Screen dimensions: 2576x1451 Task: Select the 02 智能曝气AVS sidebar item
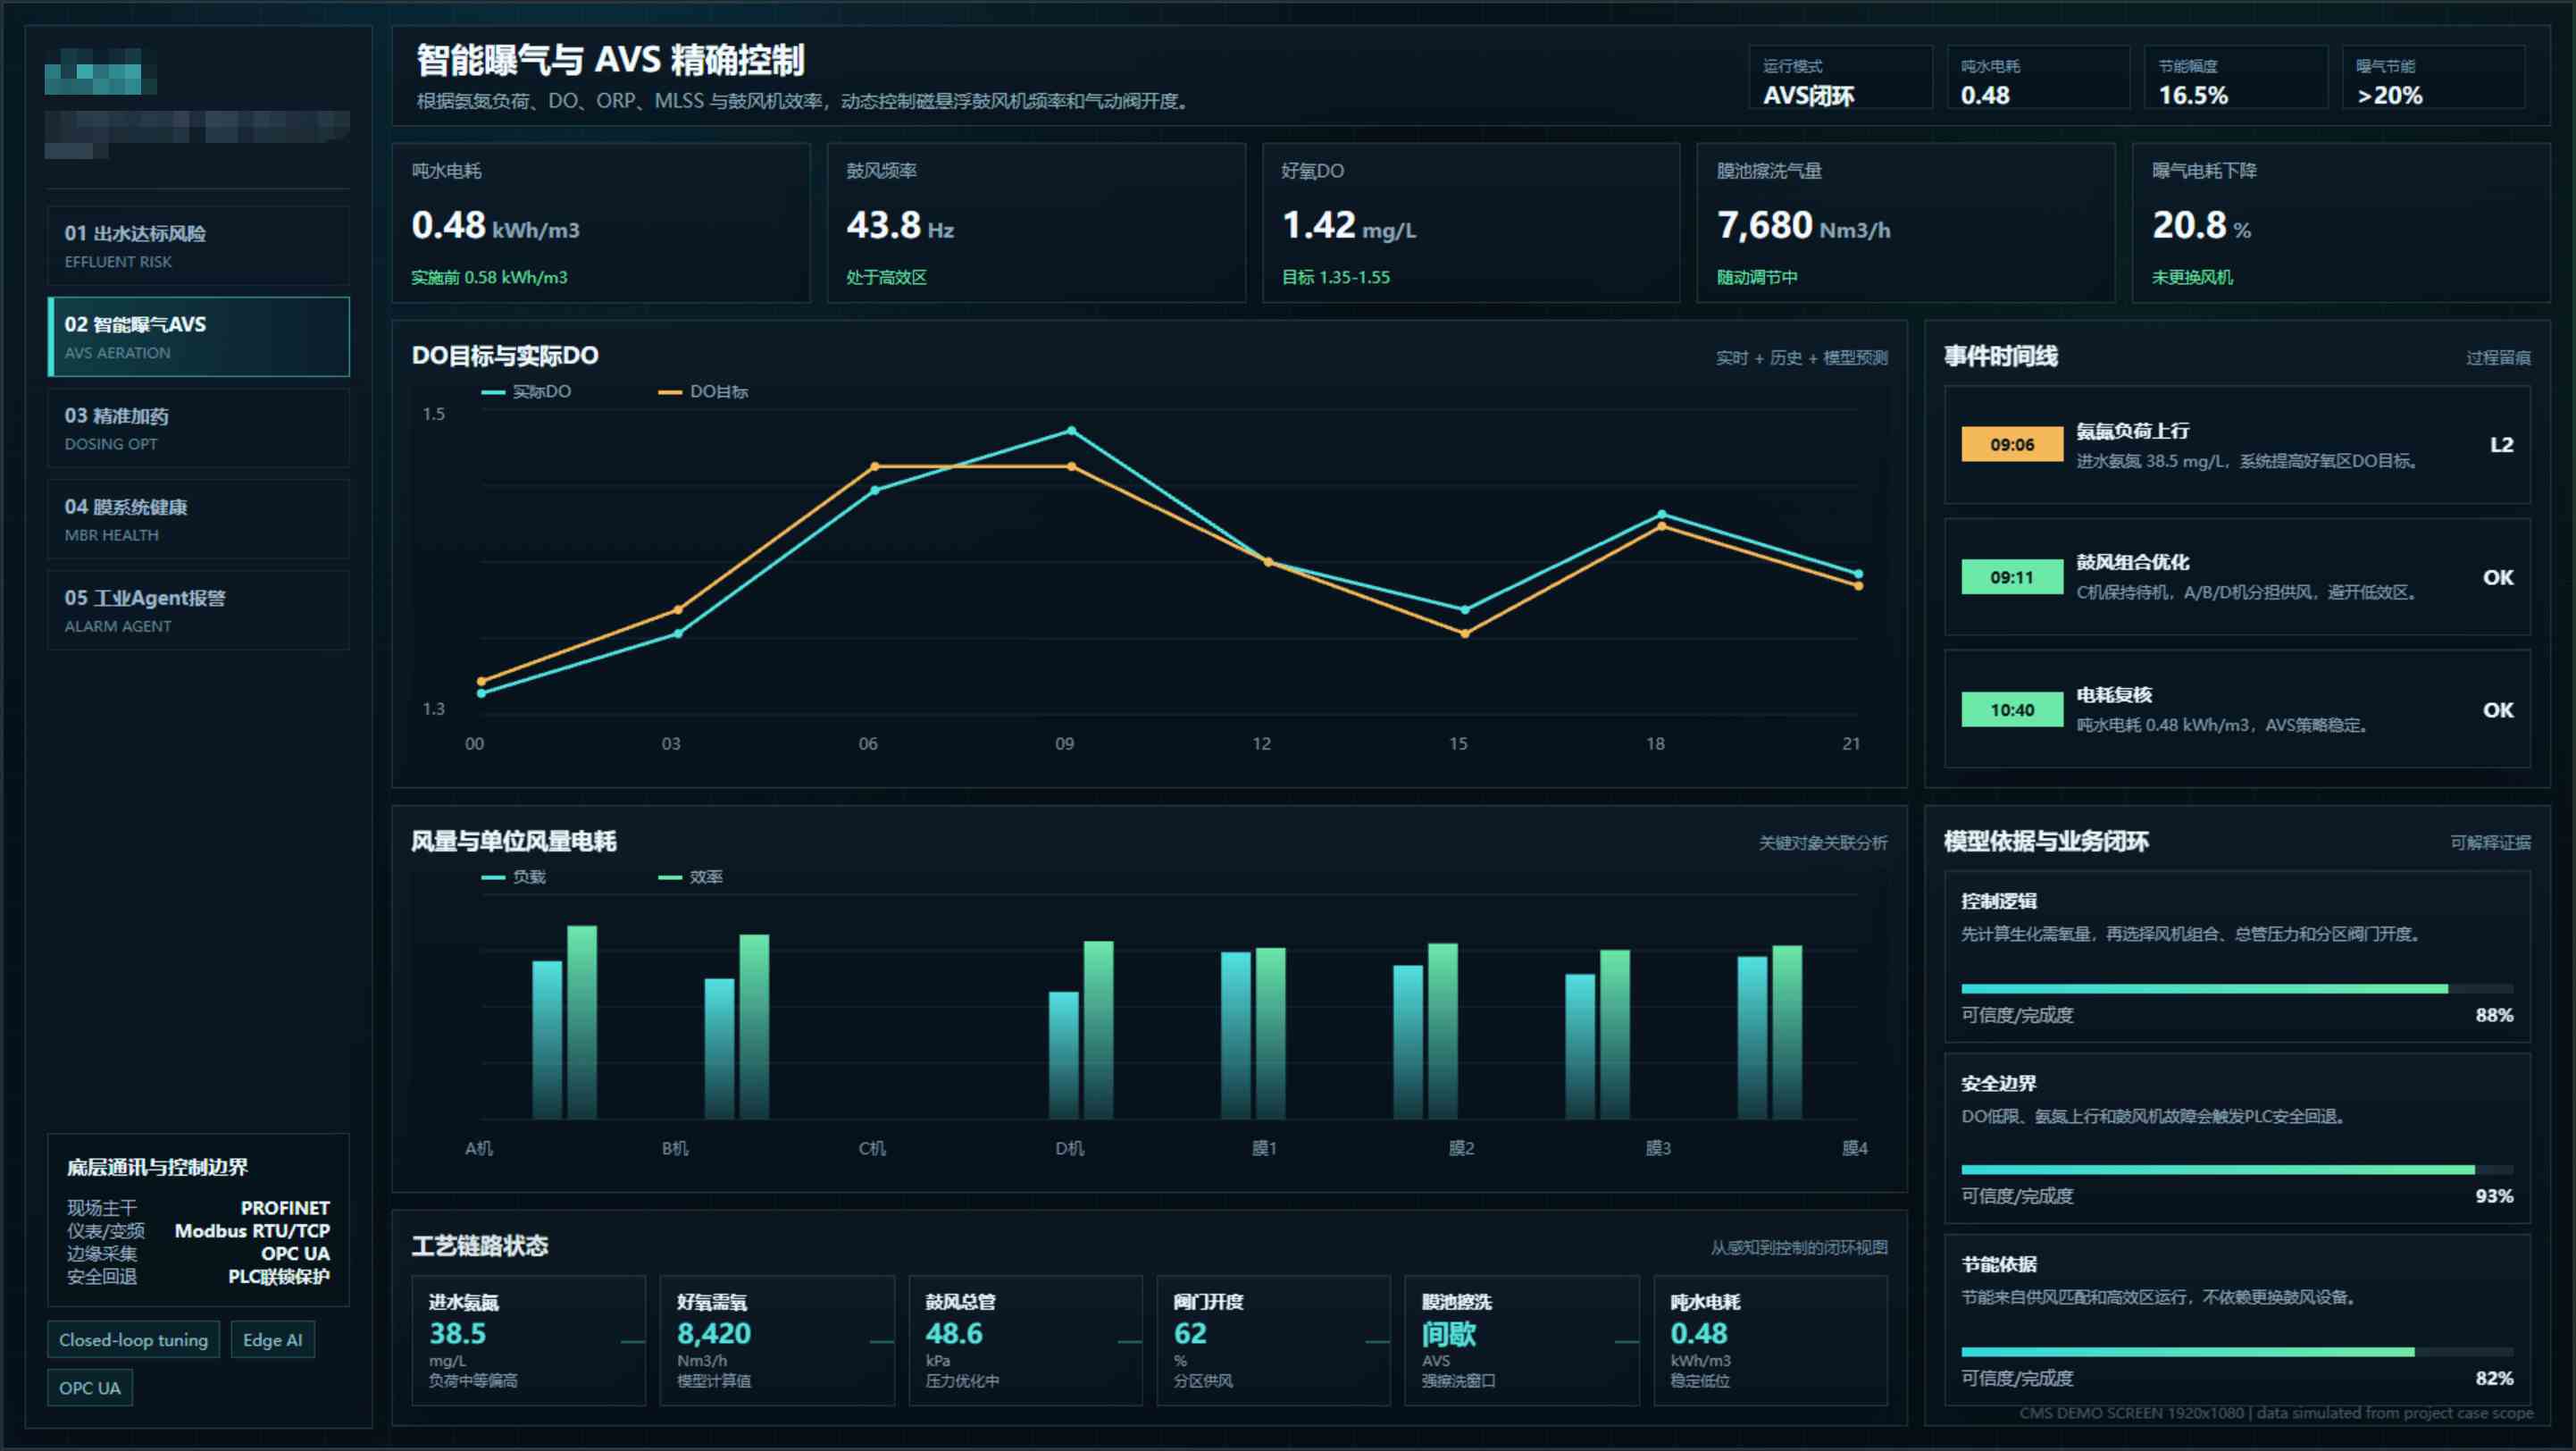(198, 337)
